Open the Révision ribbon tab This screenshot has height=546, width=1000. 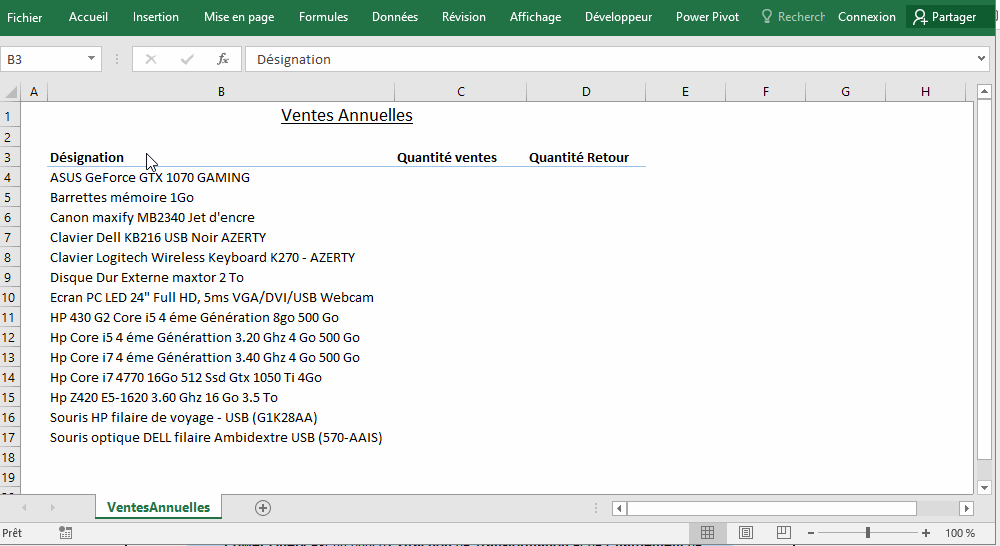(x=464, y=17)
